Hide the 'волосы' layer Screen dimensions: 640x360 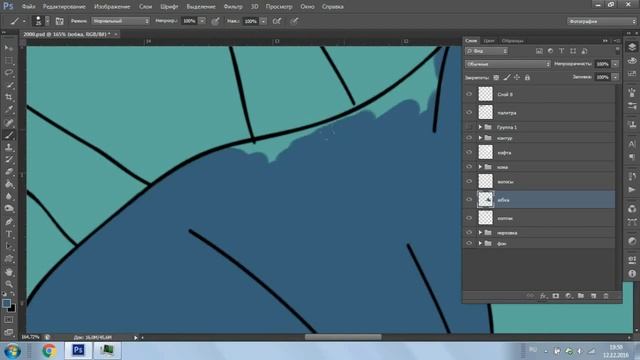469,181
